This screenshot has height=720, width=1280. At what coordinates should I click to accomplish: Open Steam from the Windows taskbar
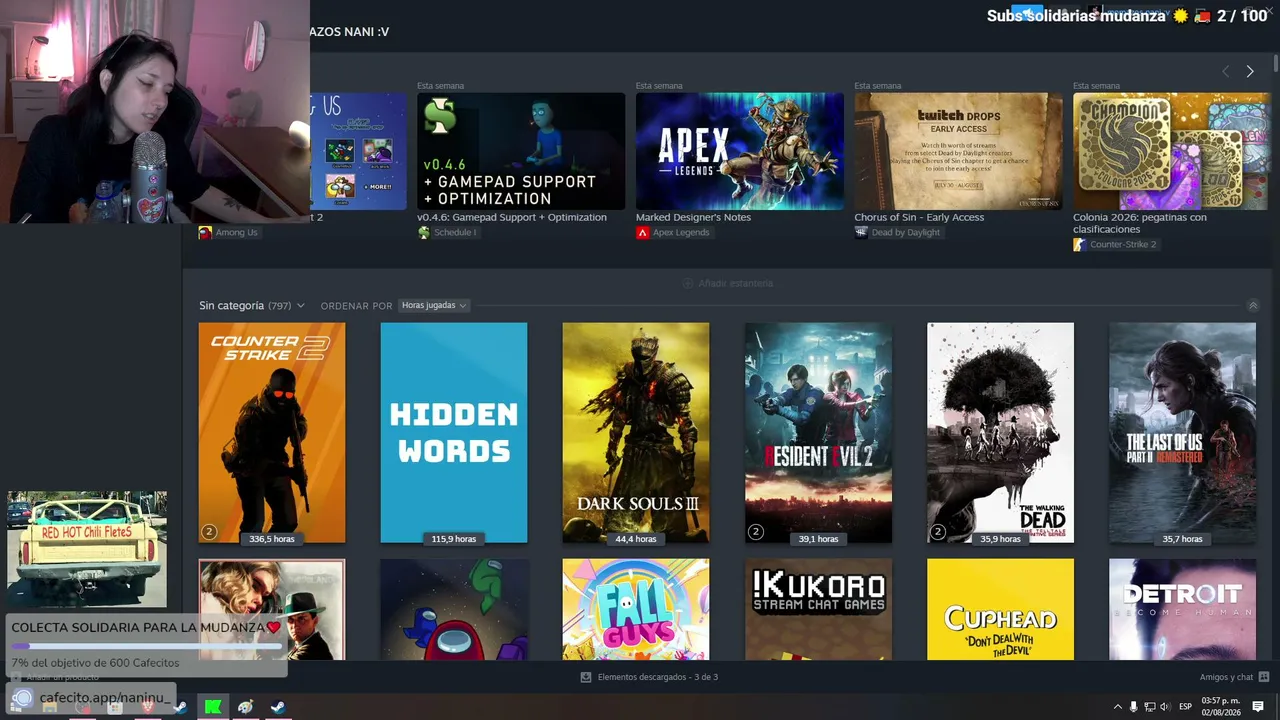278,707
